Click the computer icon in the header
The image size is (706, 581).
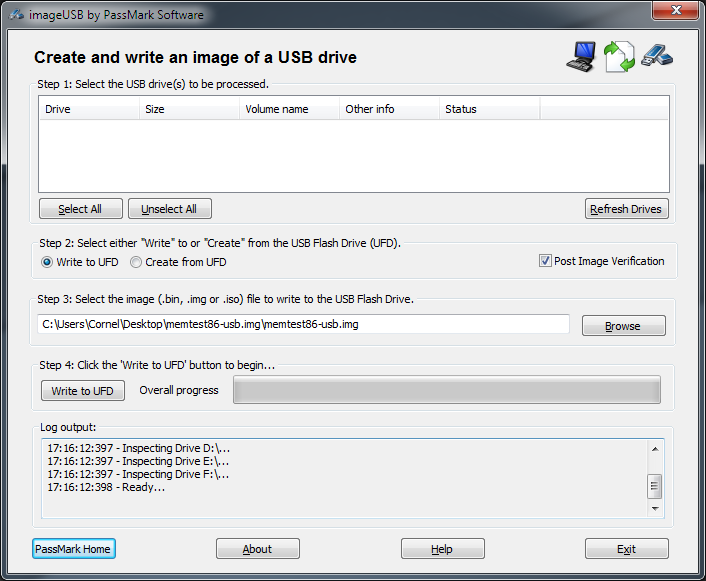(x=581, y=57)
